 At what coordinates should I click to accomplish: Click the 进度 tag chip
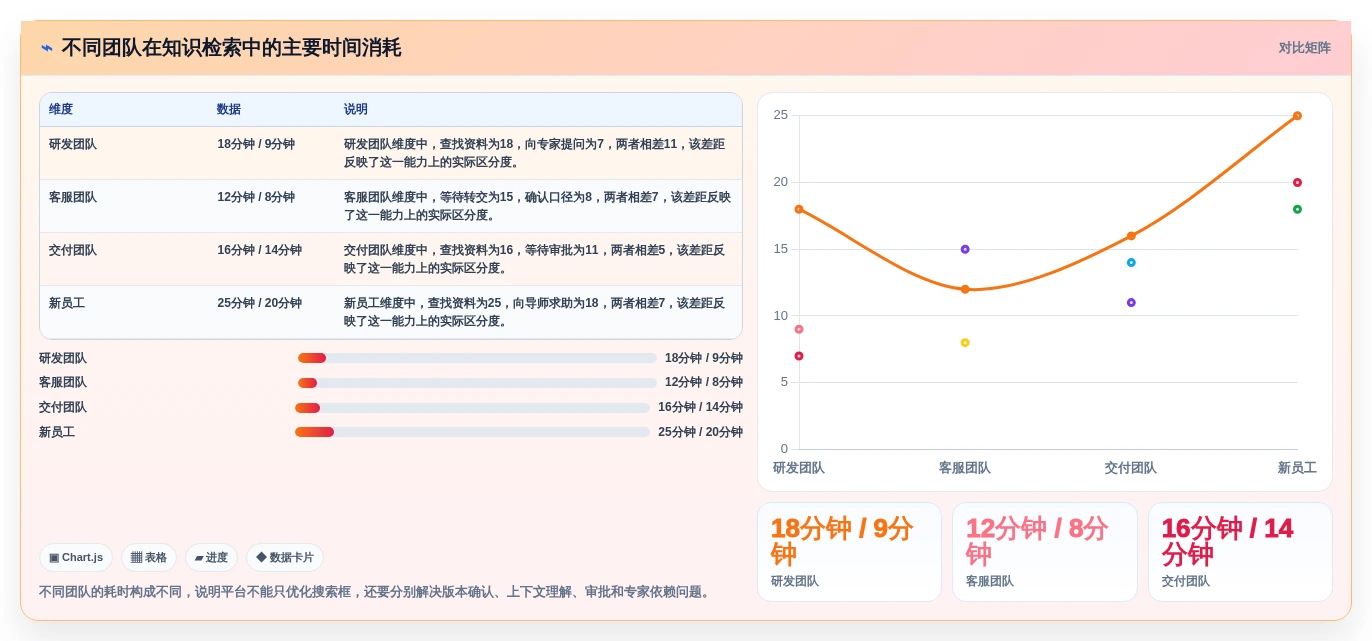(211, 557)
